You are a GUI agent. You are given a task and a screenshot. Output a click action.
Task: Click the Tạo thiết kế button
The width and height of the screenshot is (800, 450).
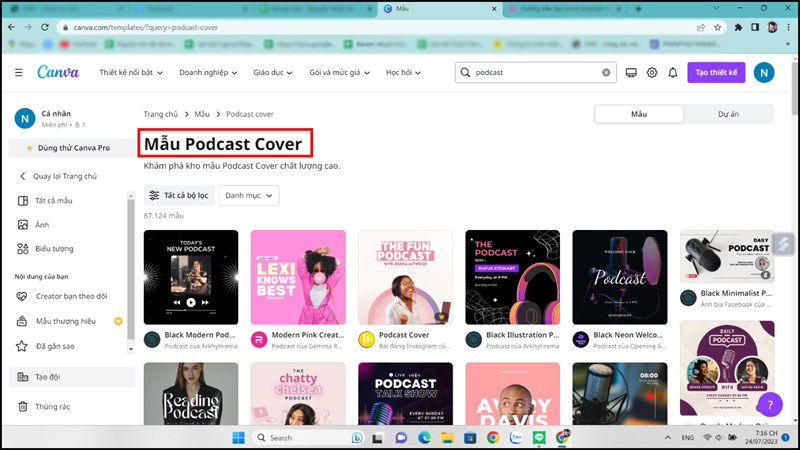pyautogui.click(x=716, y=72)
